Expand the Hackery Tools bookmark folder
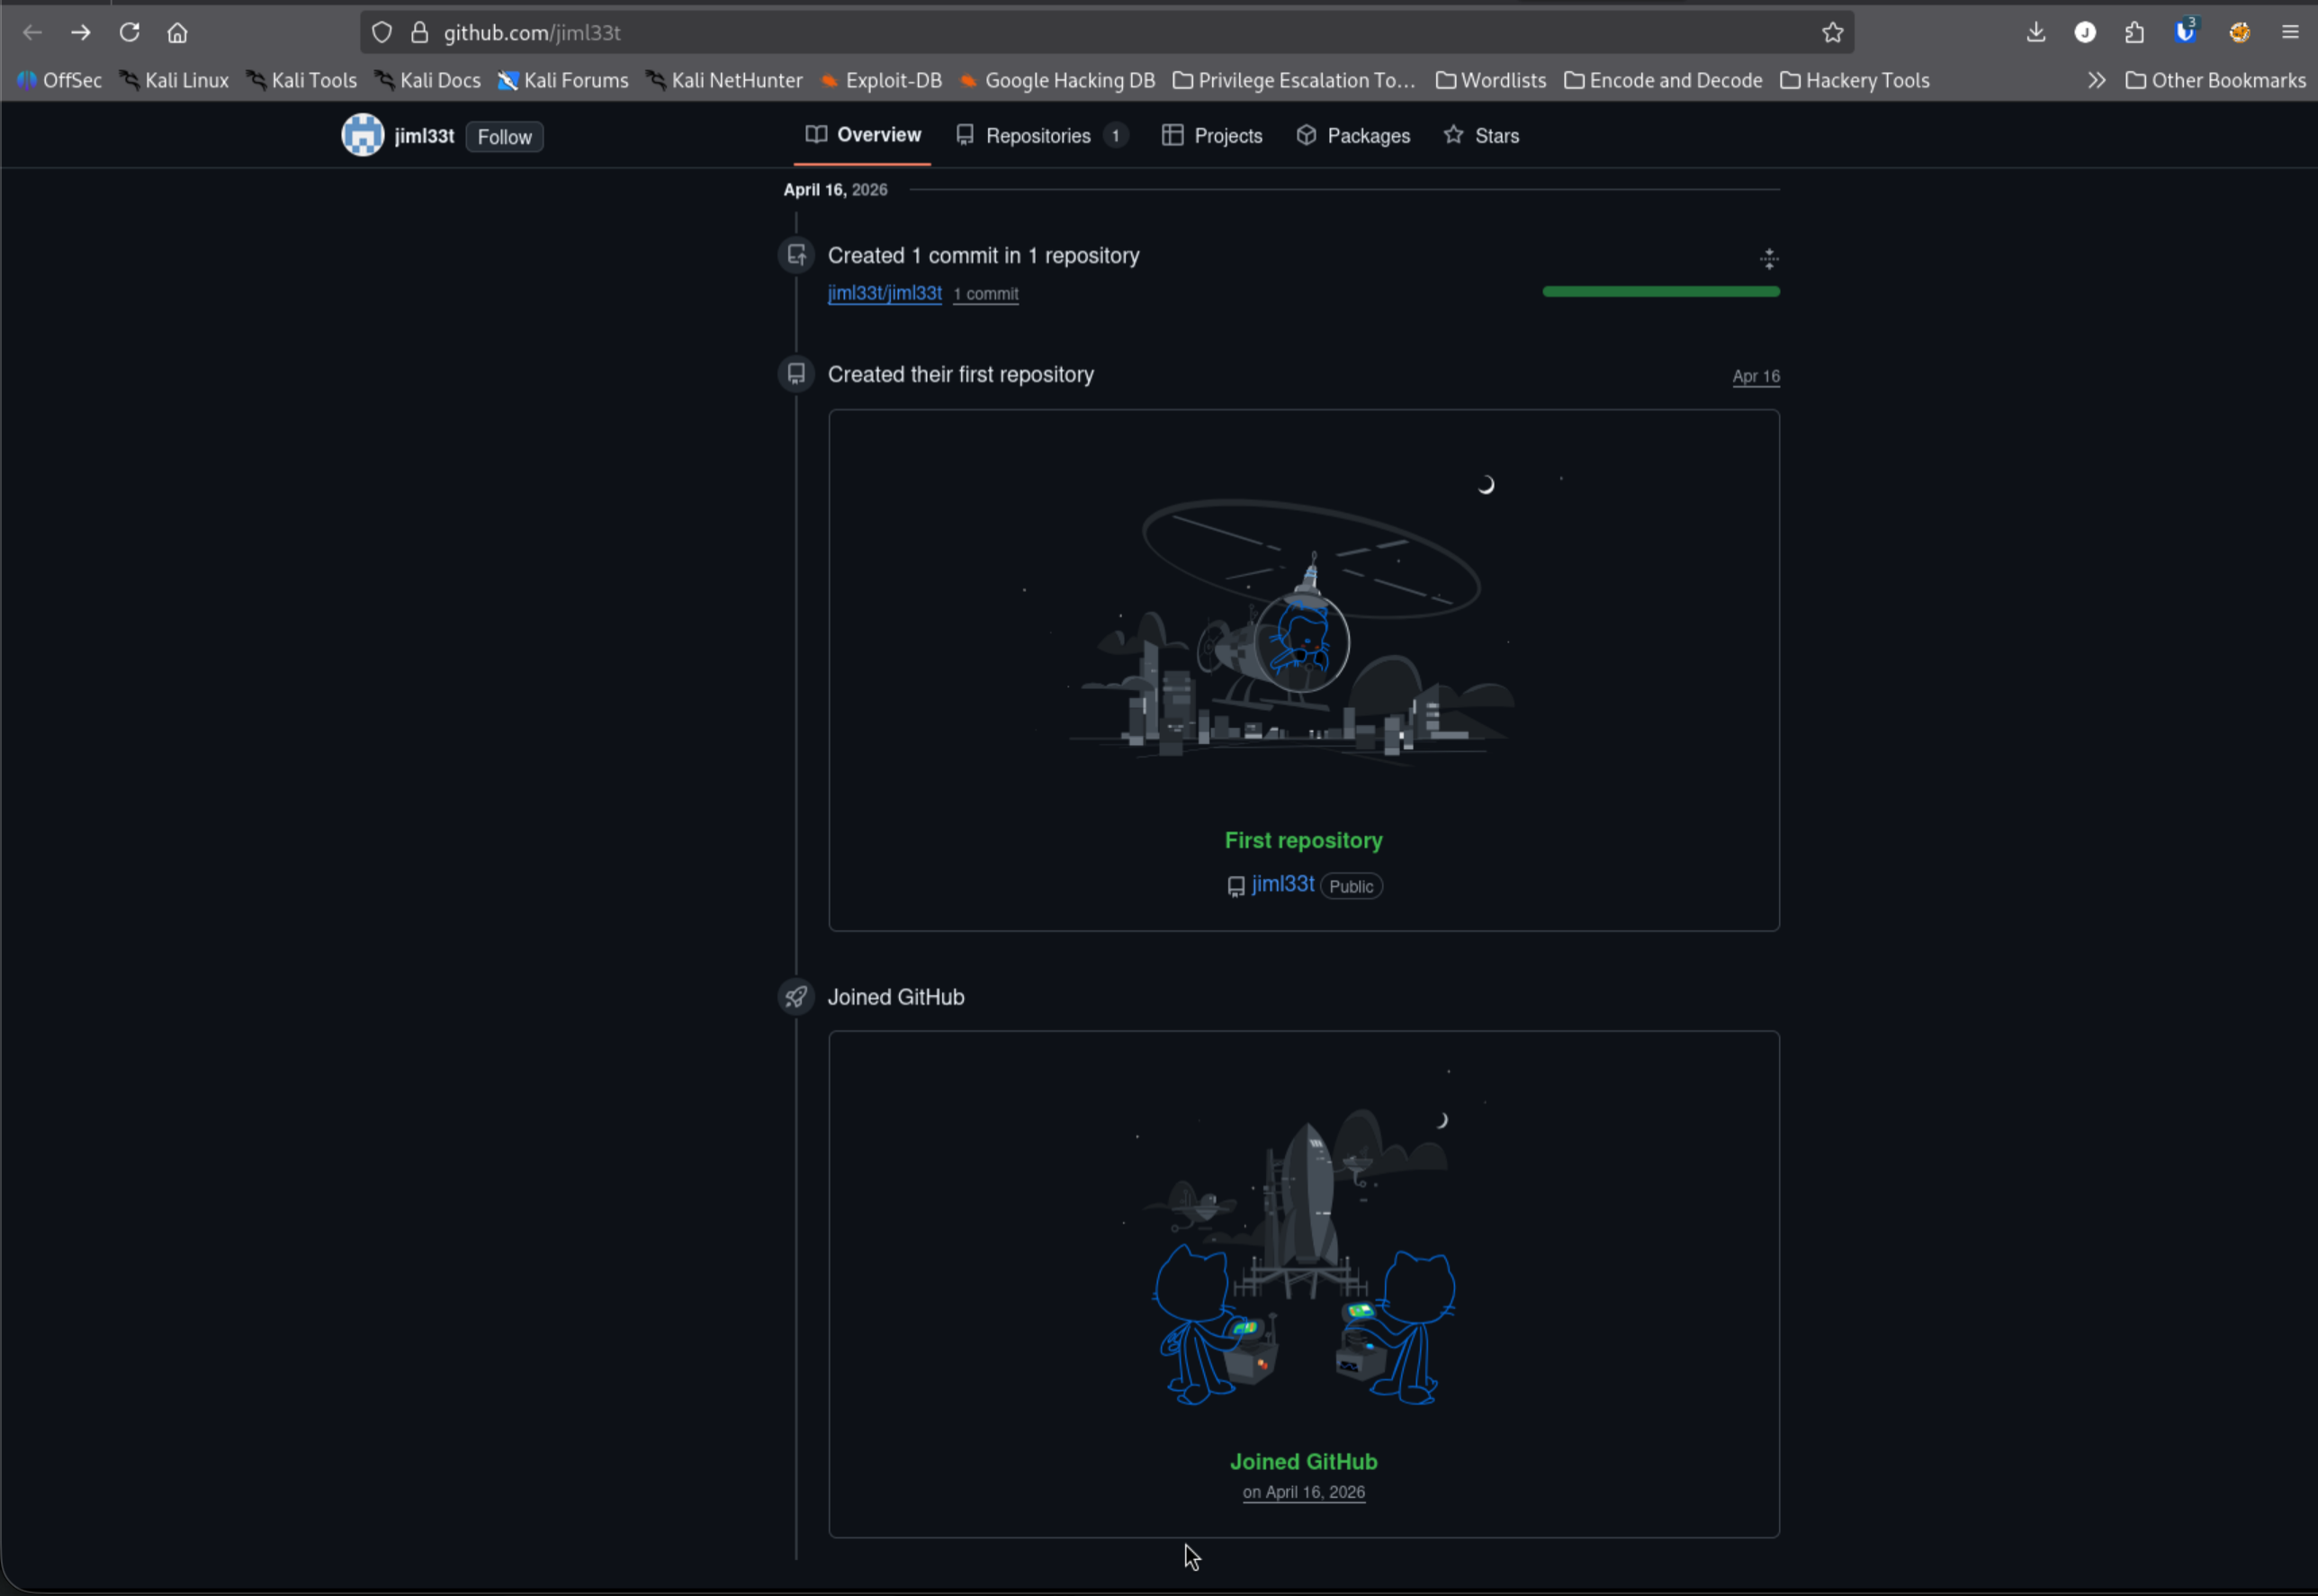2318x1596 pixels. (1855, 80)
